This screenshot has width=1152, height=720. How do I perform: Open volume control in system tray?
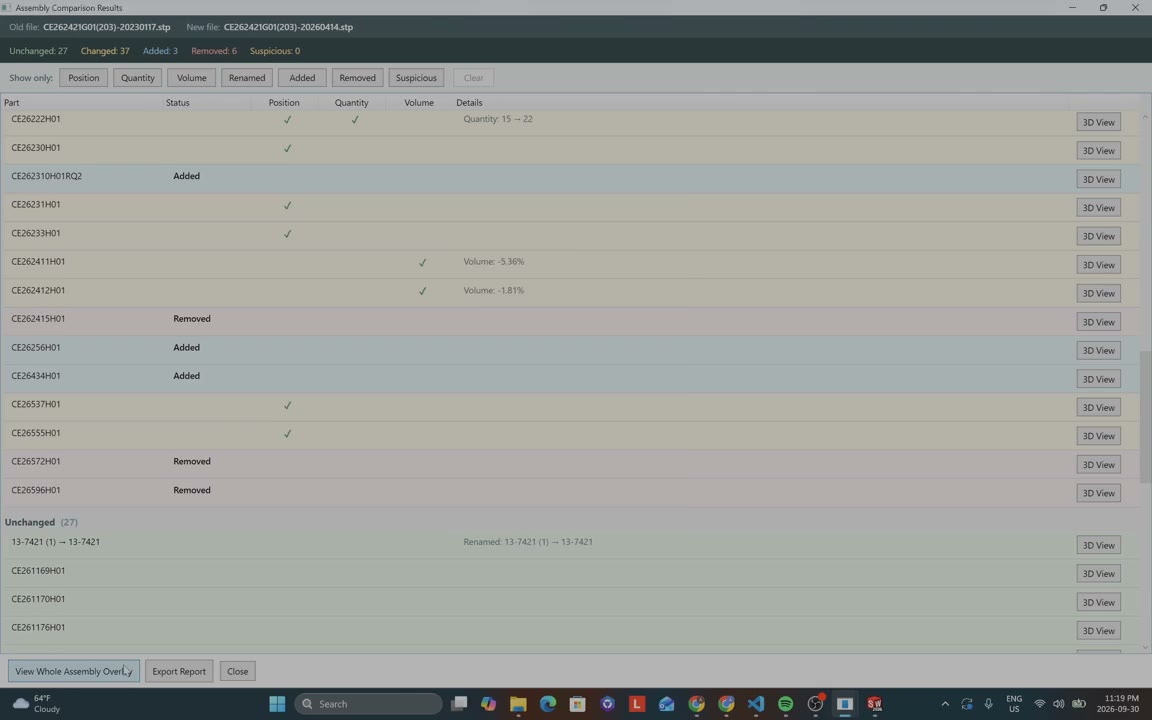click(x=1058, y=704)
